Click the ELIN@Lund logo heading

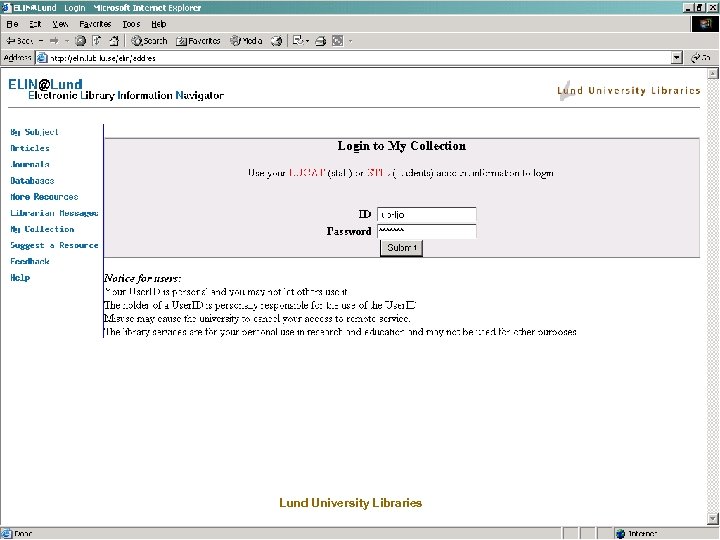45,84
